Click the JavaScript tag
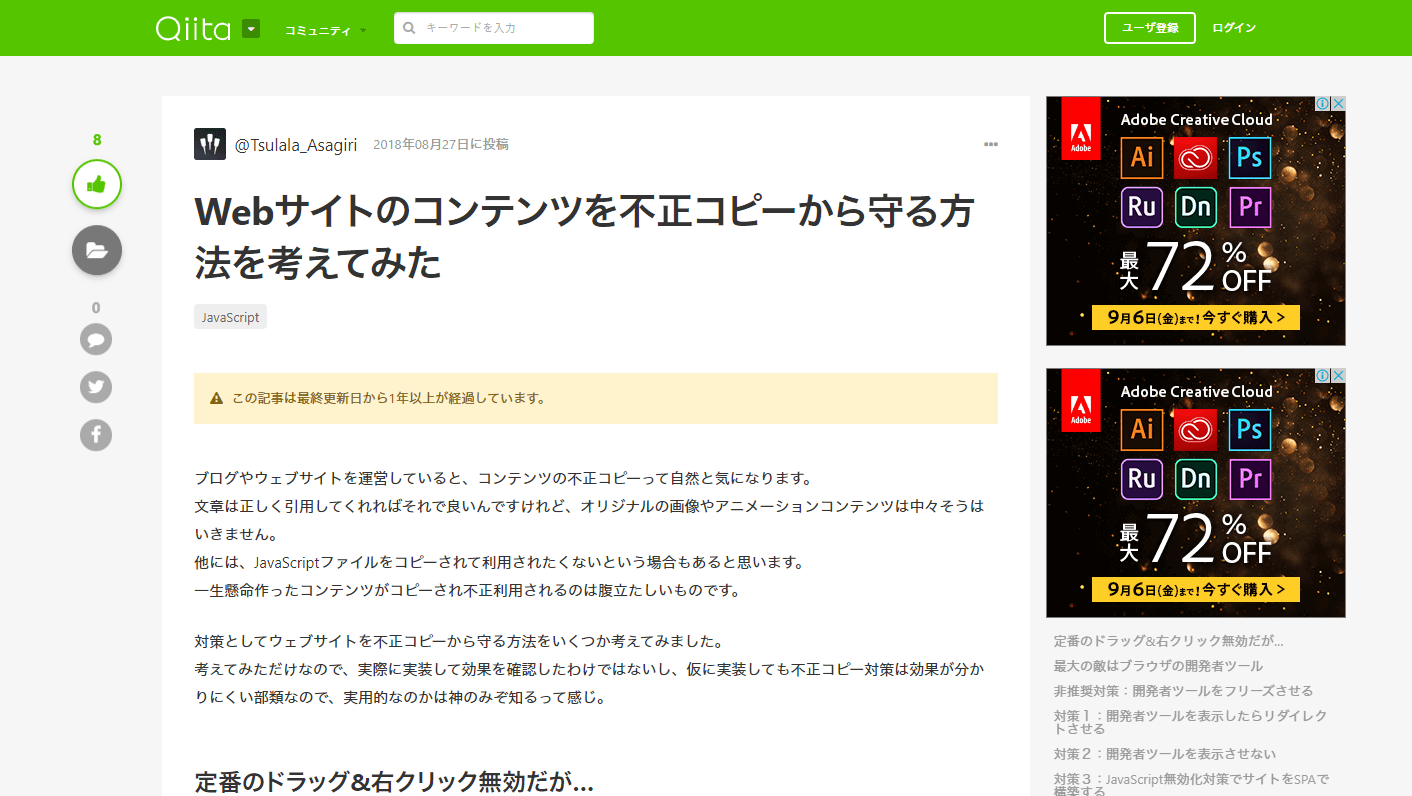1412x796 pixels. 230,317
